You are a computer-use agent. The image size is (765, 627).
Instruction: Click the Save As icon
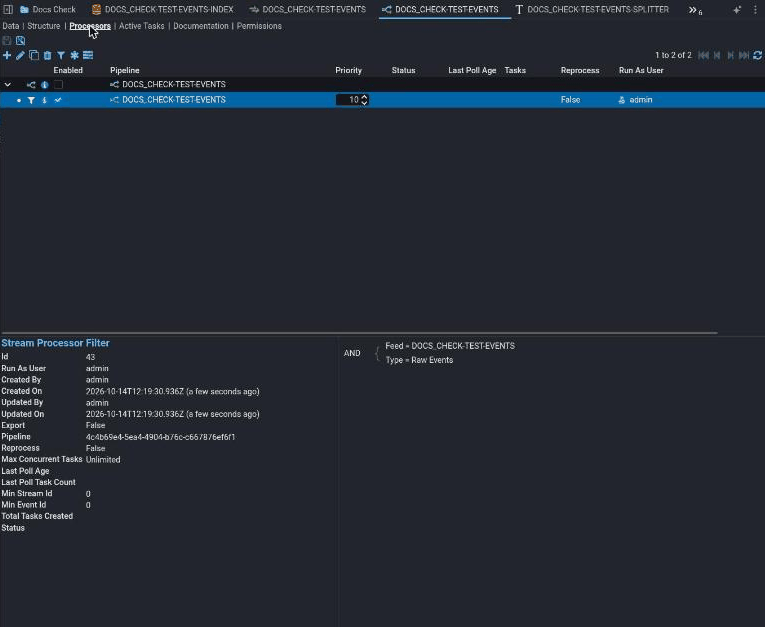pos(20,40)
